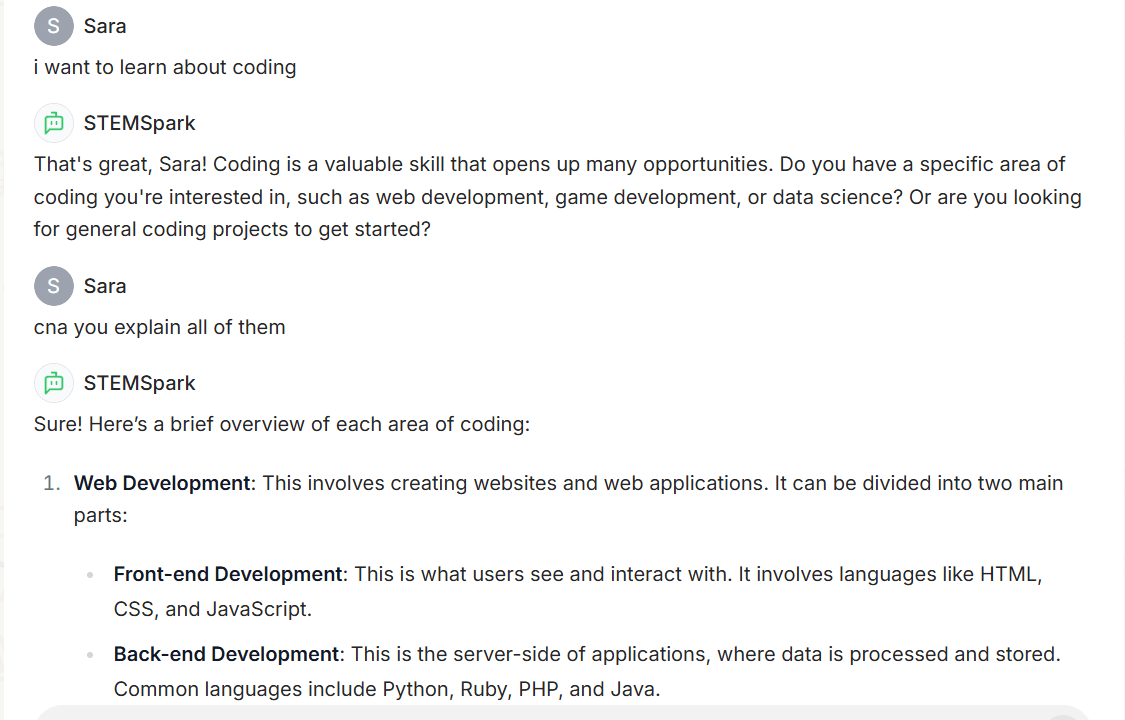1125x720 pixels.
Task: Click 'Sure! Here's a brief overview' line
Action: pos(282,425)
